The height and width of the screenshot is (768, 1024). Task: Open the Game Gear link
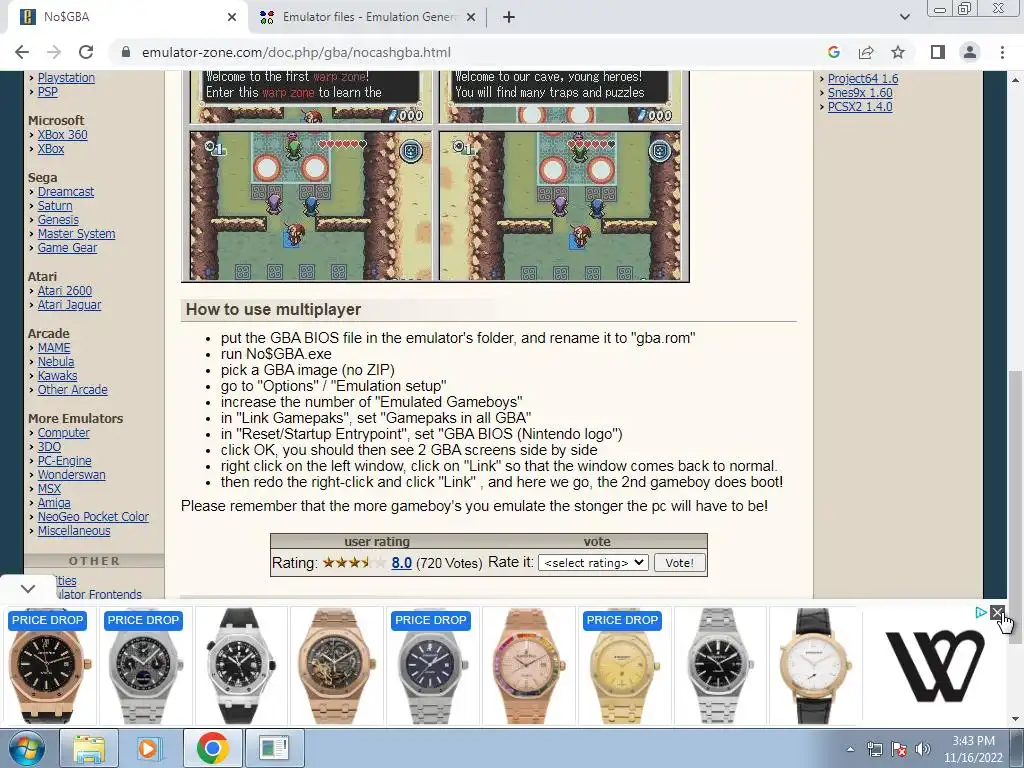67,248
